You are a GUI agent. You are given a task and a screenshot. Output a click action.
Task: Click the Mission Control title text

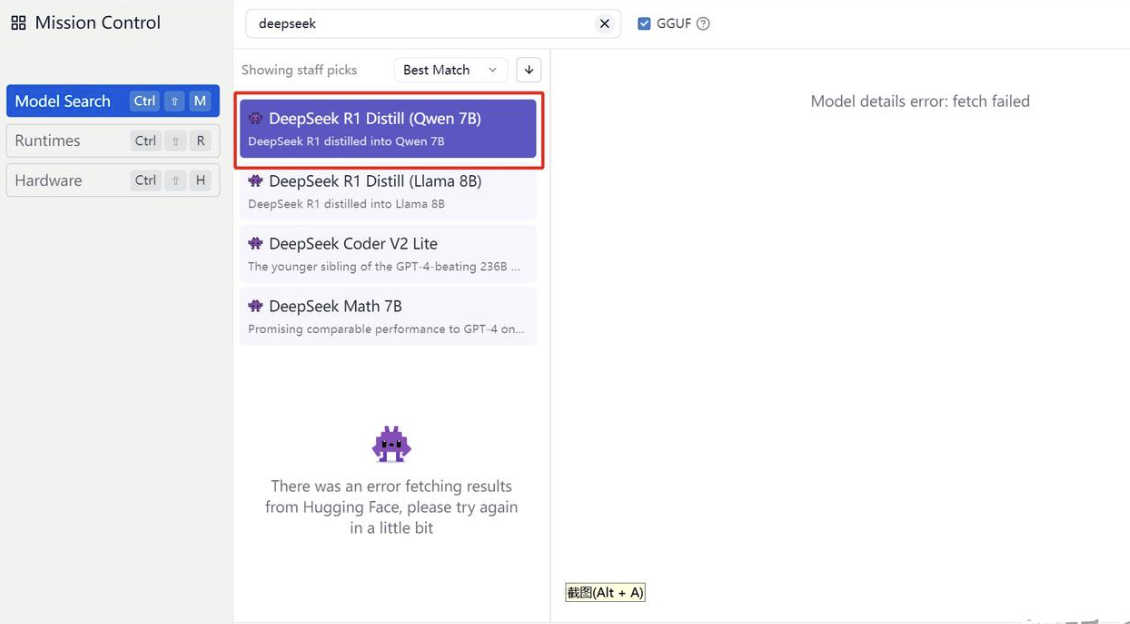tap(98, 23)
